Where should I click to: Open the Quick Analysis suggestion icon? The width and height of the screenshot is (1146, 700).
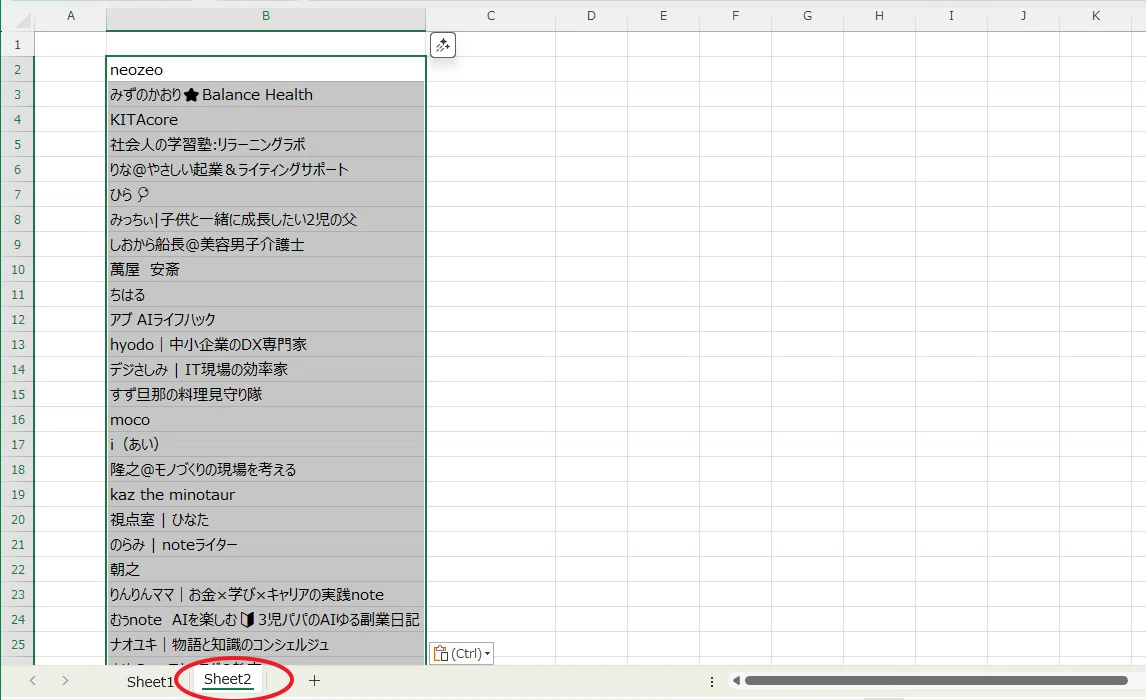pyautogui.click(x=443, y=45)
